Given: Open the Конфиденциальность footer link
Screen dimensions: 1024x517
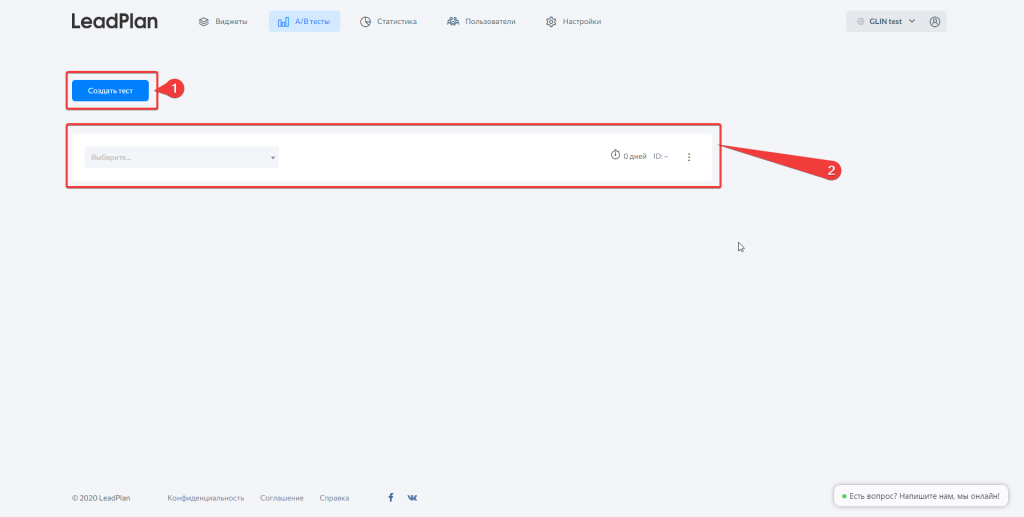Looking at the screenshot, I should (206, 497).
